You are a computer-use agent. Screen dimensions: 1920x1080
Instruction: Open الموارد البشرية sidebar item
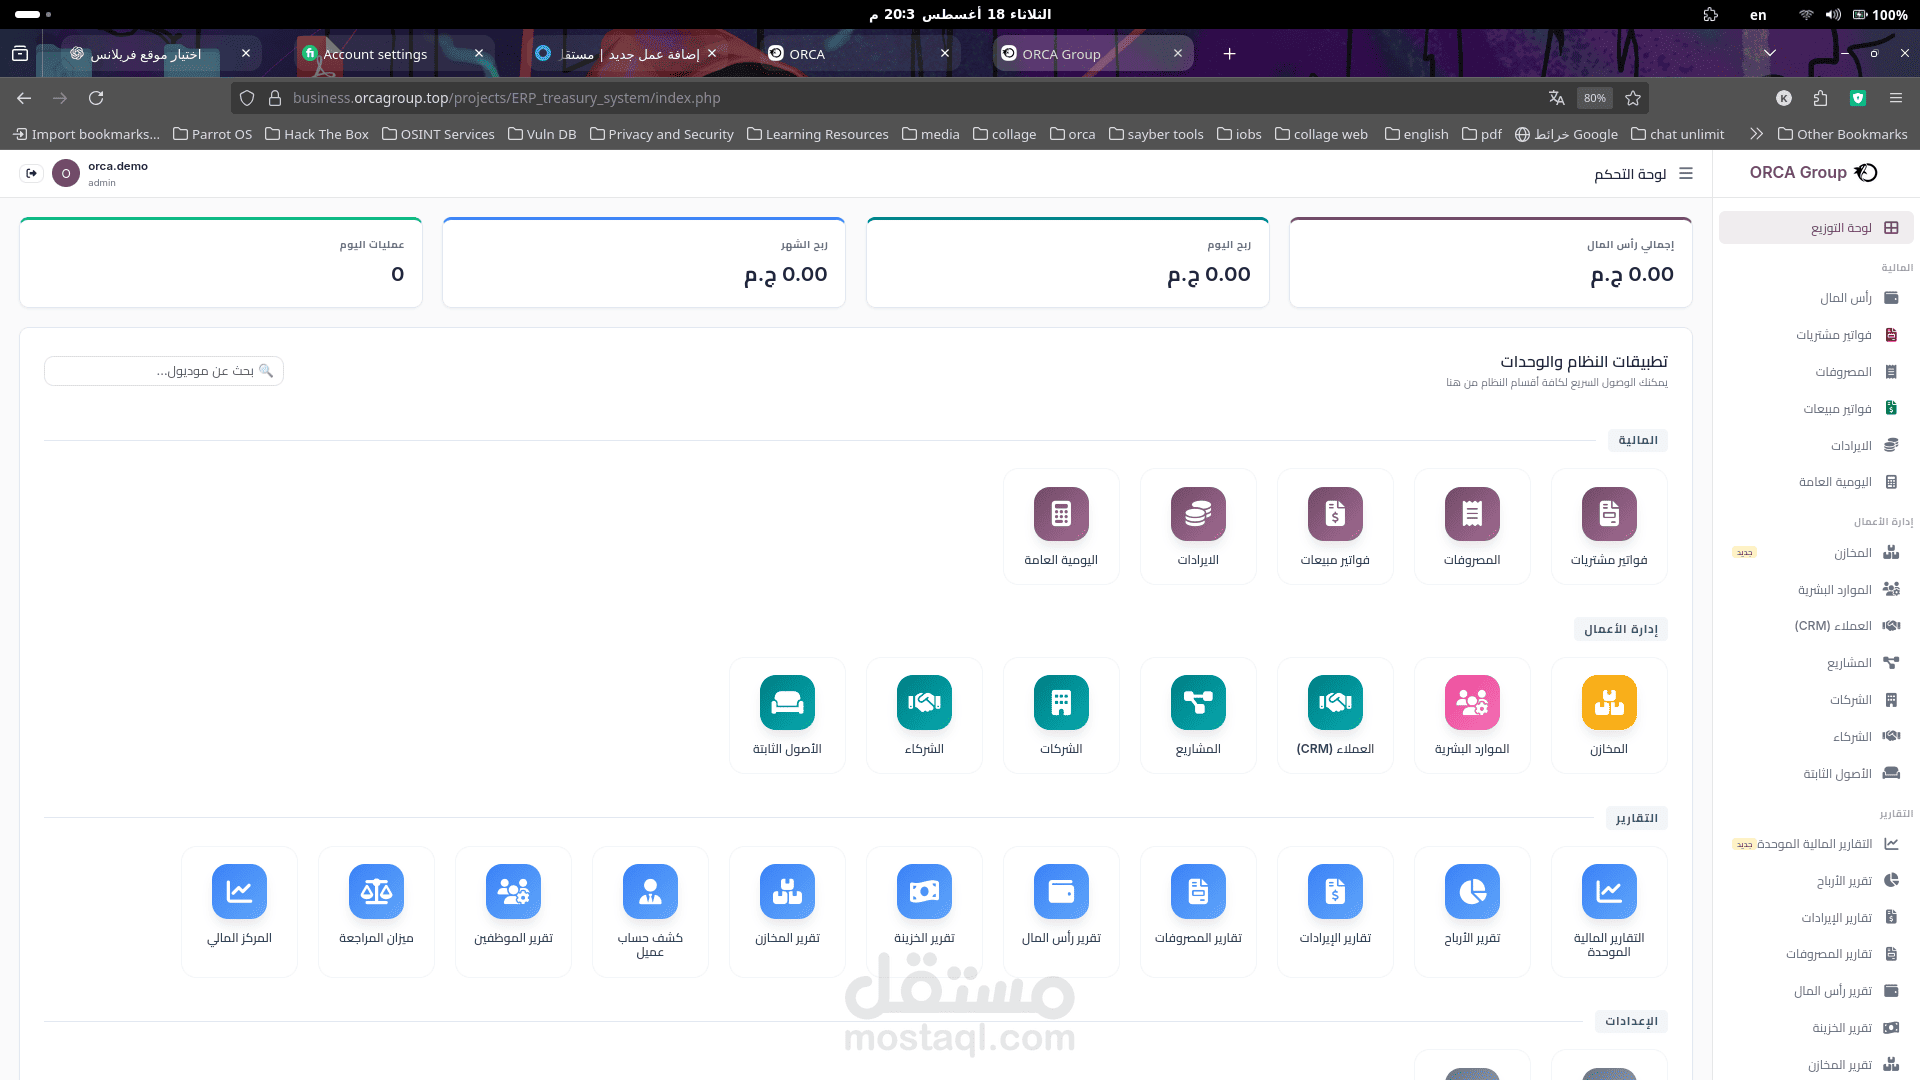(x=1816, y=590)
